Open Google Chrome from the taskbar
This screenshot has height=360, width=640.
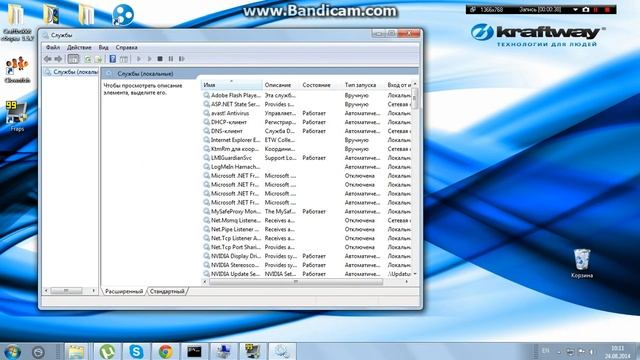point(165,352)
